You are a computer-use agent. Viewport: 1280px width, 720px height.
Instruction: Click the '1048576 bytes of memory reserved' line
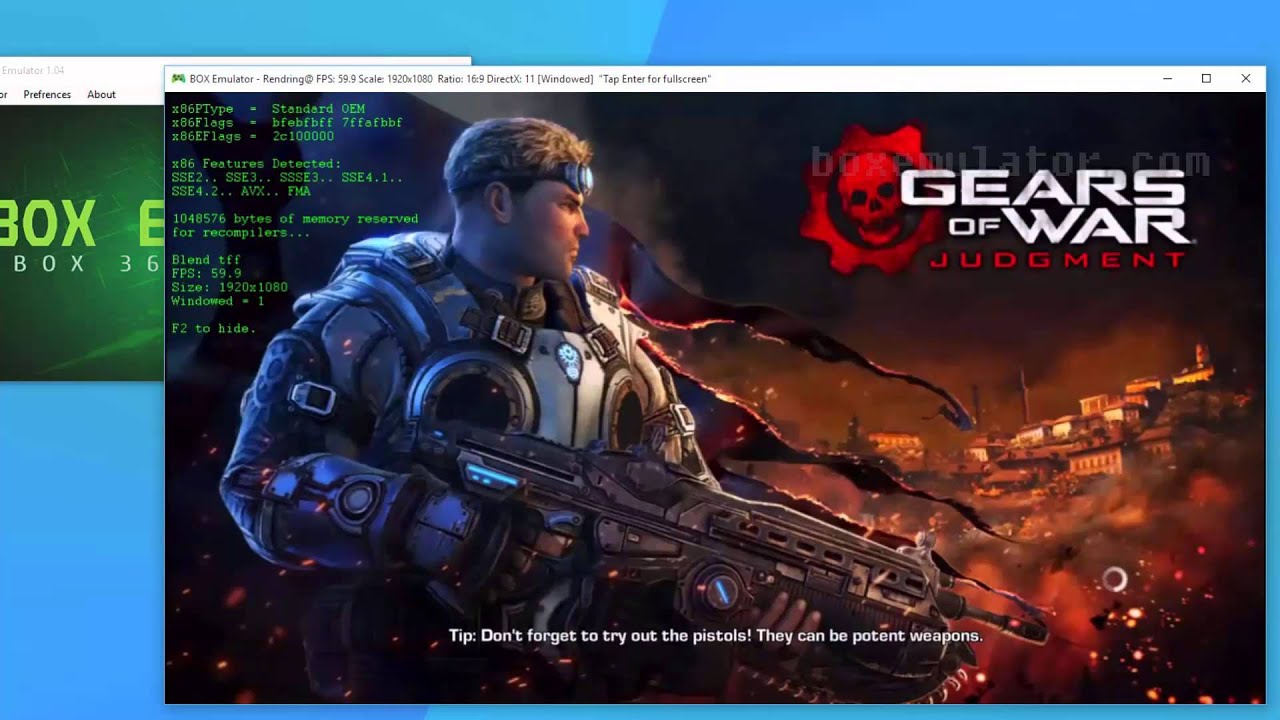point(295,218)
